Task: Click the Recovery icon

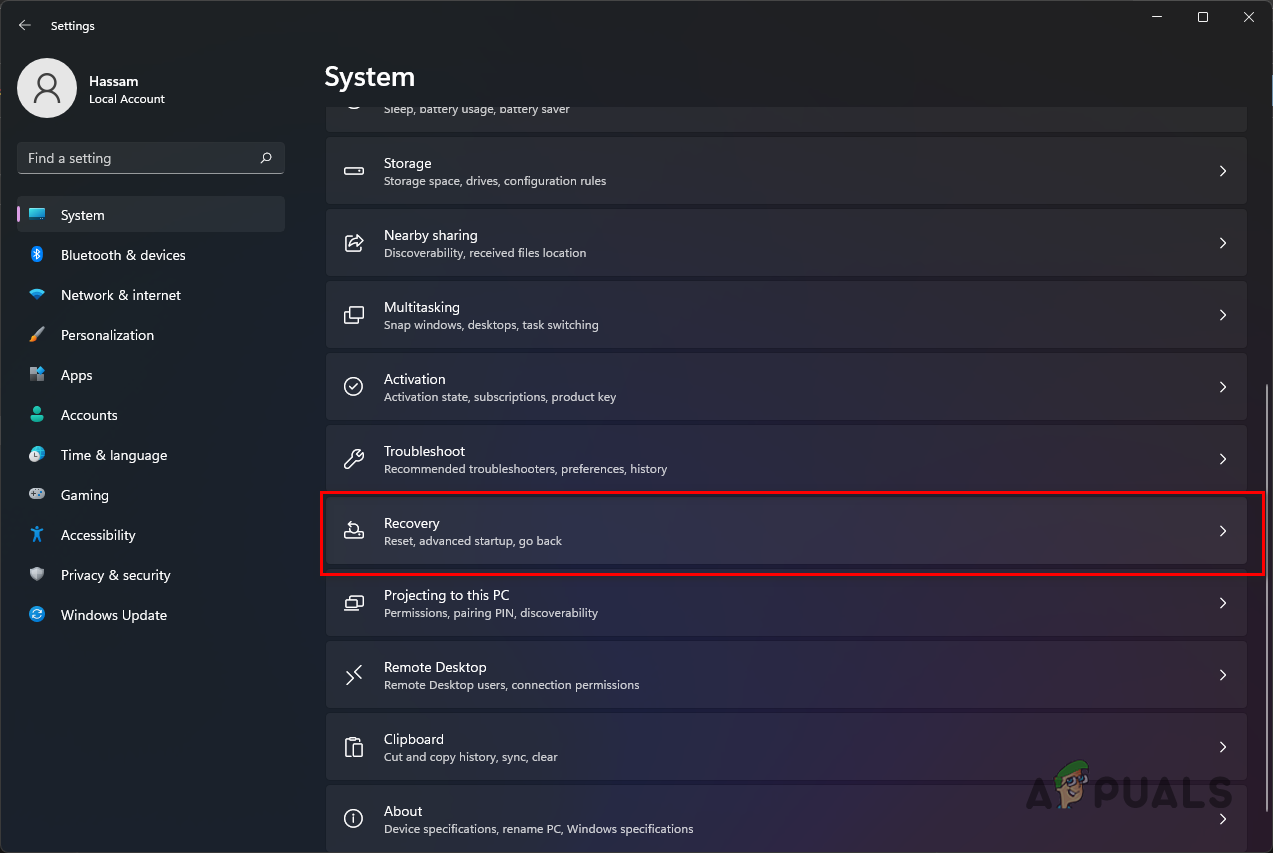Action: [353, 531]
